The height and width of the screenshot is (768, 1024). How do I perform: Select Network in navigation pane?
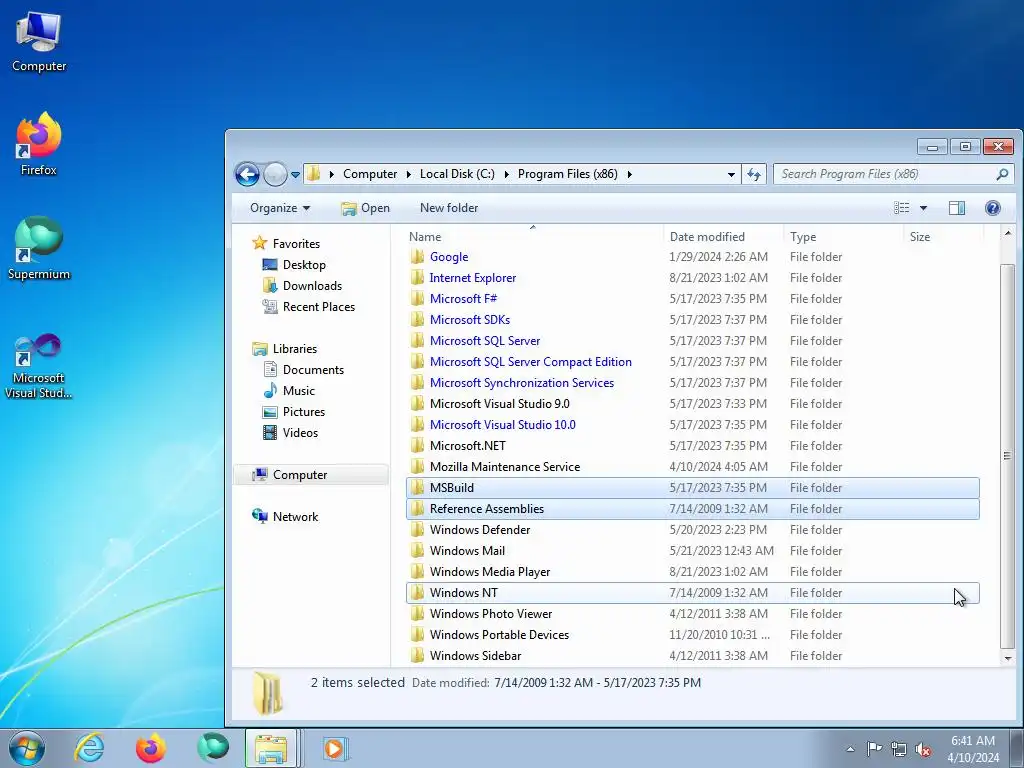pyautogui.click(x=295, y=517)
